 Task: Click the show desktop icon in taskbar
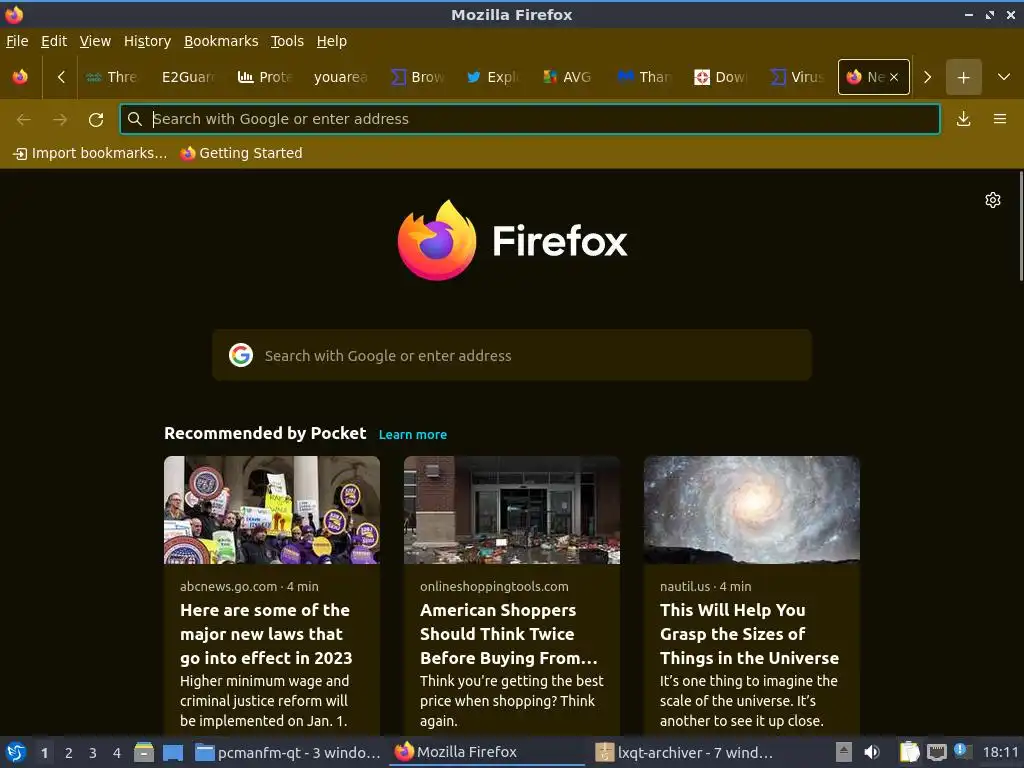click(x=173, y=752)
